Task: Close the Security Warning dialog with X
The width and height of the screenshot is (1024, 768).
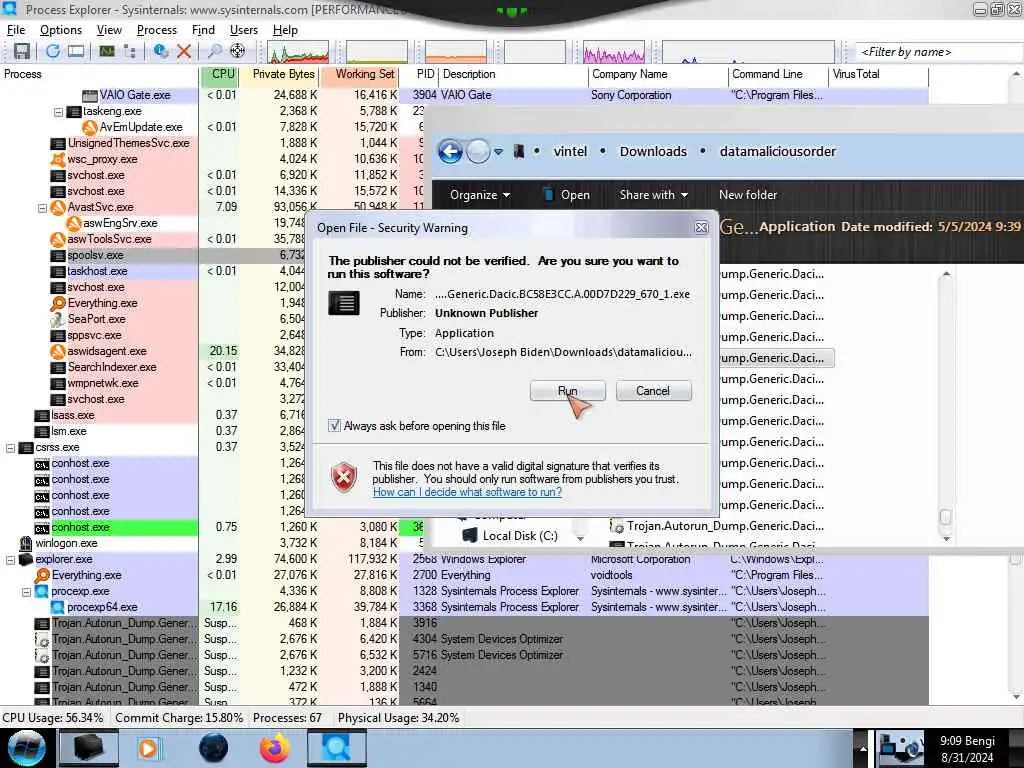Action: (701, 227)
